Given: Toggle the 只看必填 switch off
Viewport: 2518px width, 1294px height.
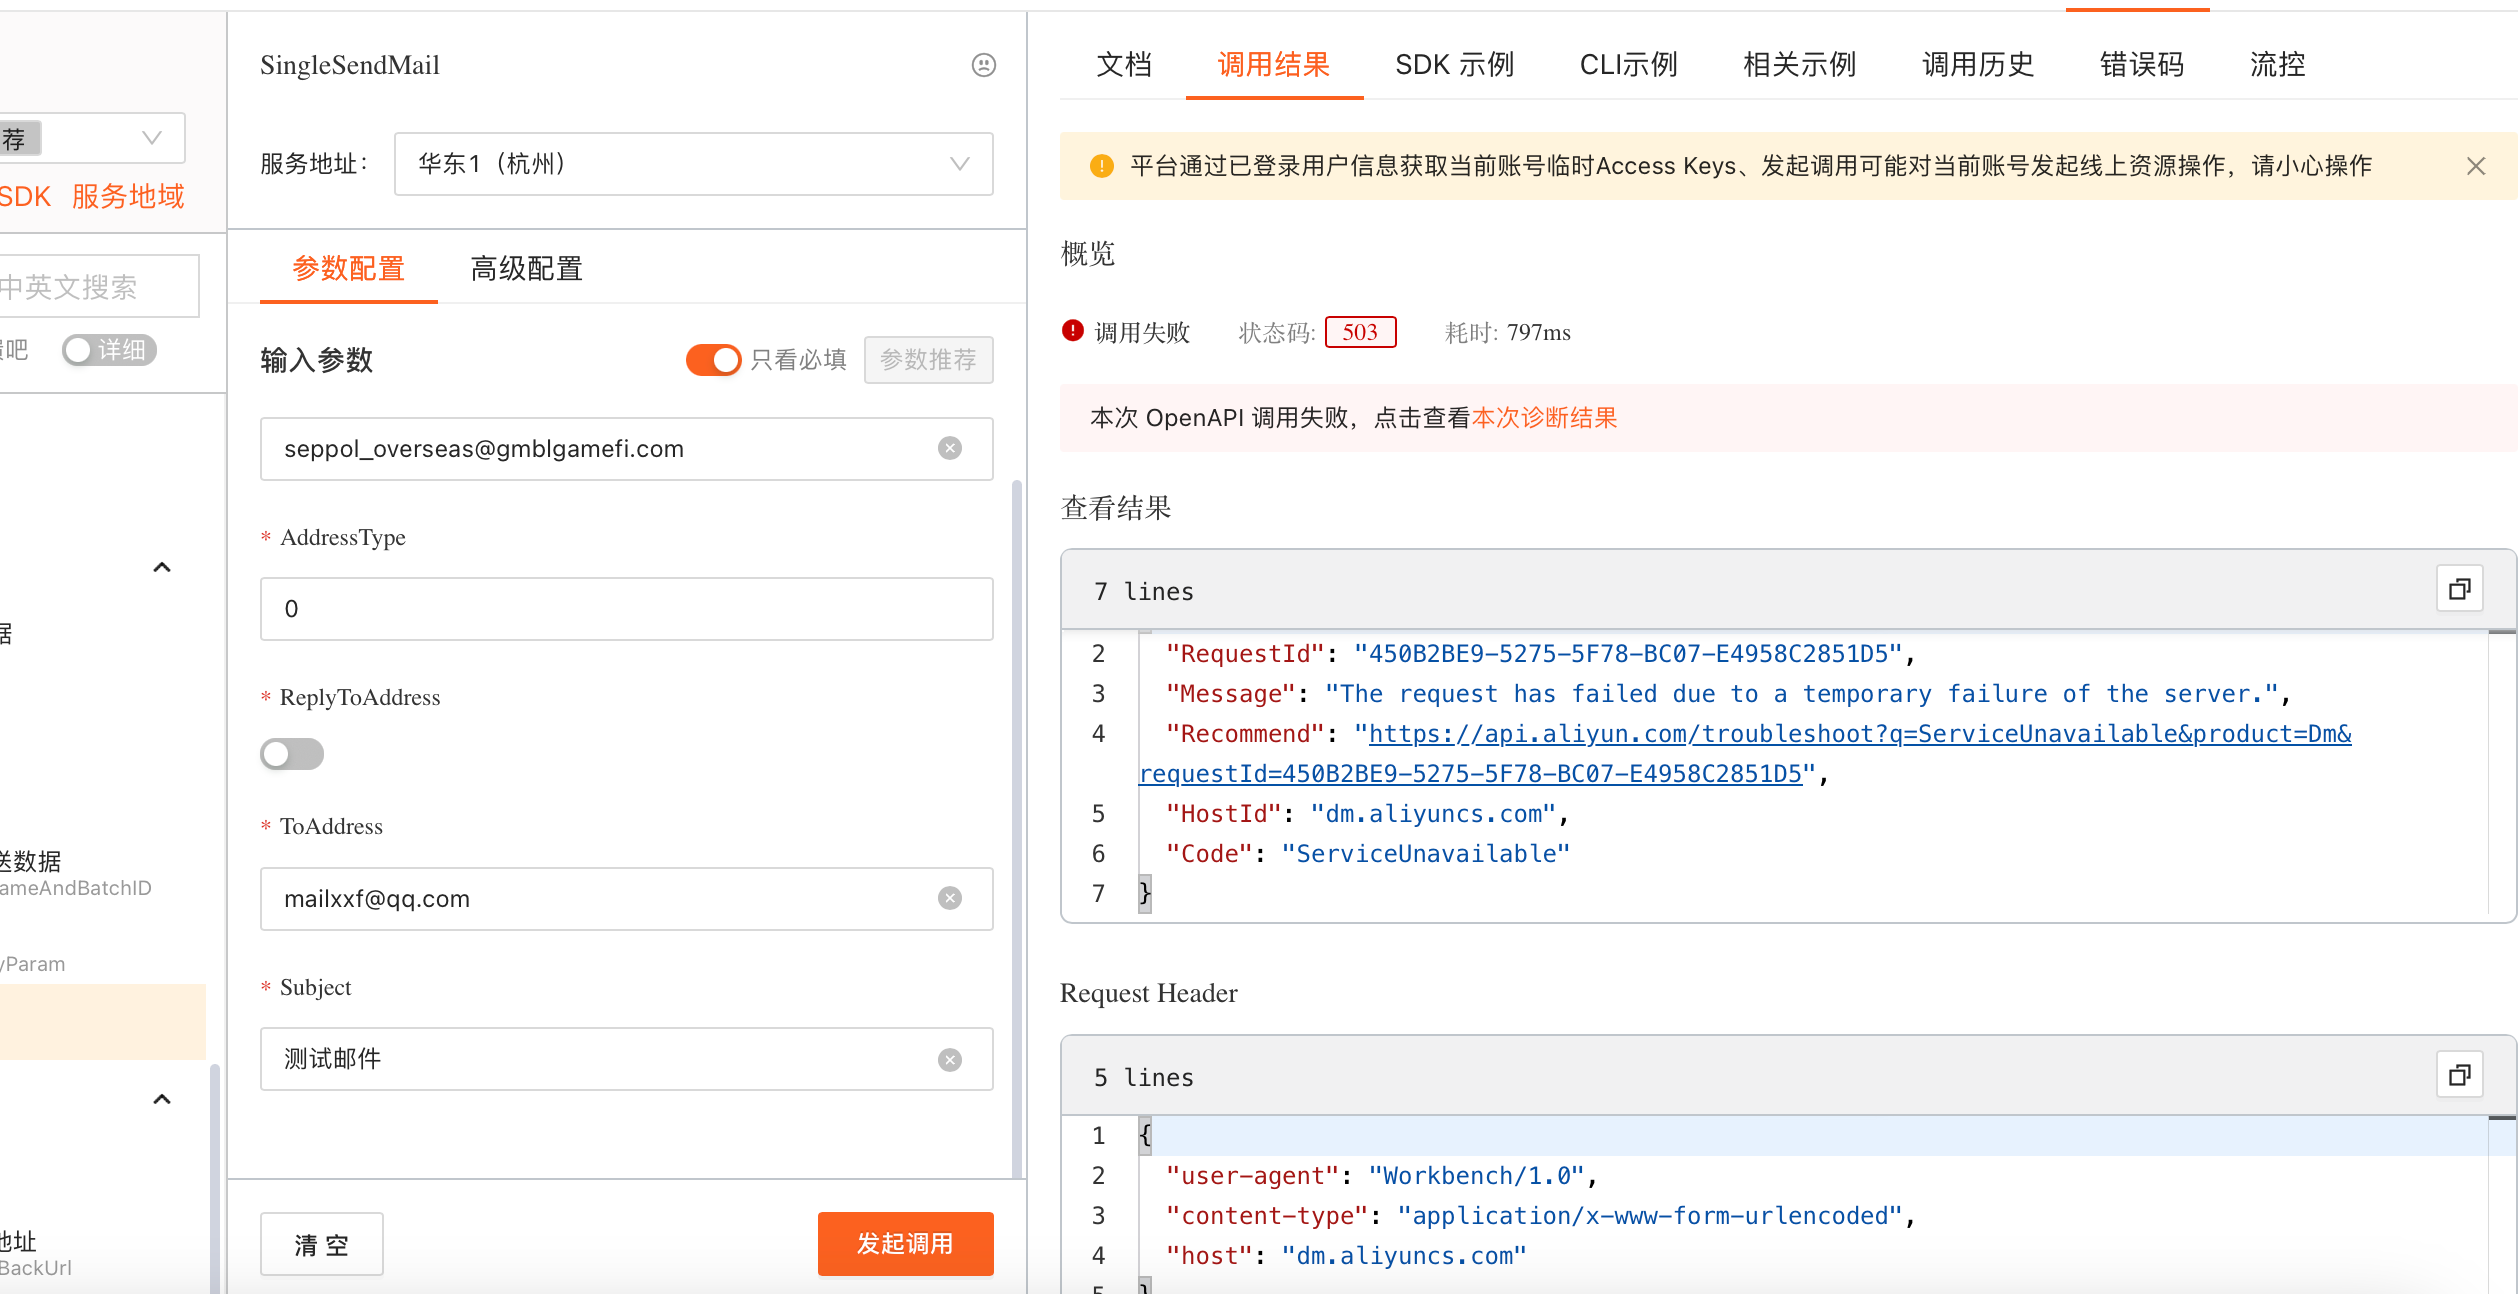Looking at the screenshot, I should coord(713,359).
